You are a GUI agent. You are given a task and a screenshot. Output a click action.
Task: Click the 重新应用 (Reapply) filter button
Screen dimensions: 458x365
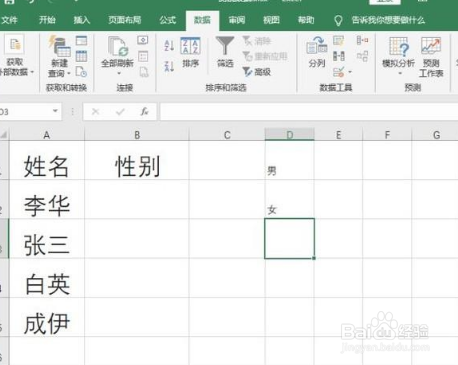265,56
